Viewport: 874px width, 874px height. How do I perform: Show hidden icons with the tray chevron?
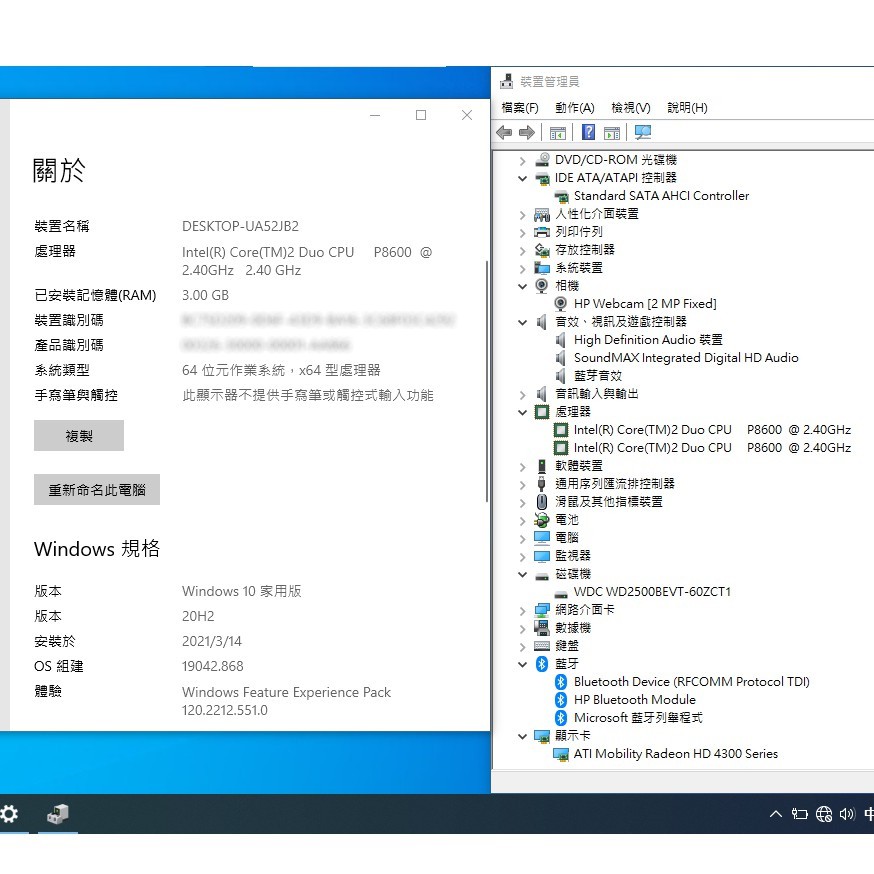click(776, 814)
